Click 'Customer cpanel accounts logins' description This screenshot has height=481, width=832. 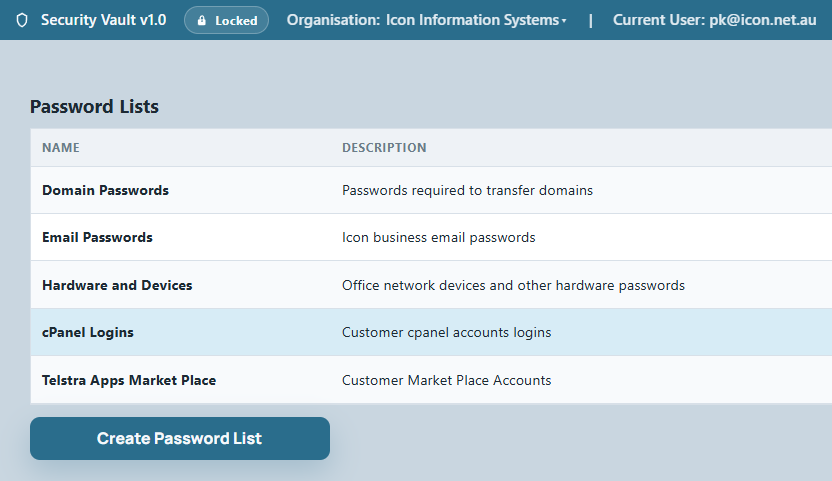447,332
